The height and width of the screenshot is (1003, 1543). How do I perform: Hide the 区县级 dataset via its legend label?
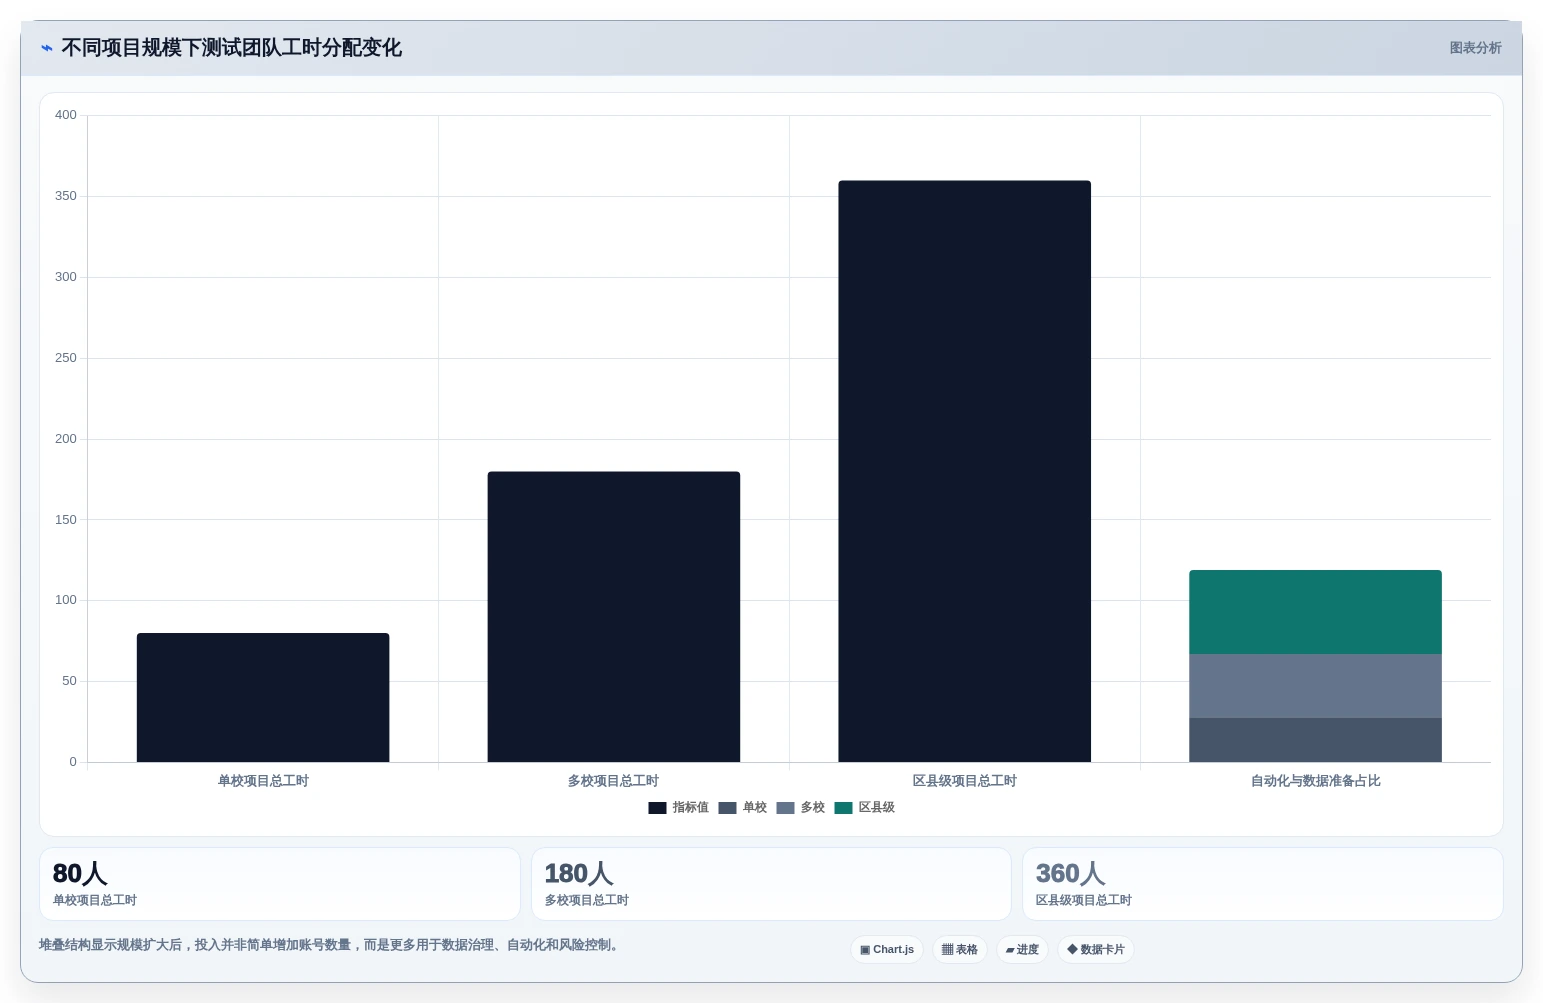(876, 808)
